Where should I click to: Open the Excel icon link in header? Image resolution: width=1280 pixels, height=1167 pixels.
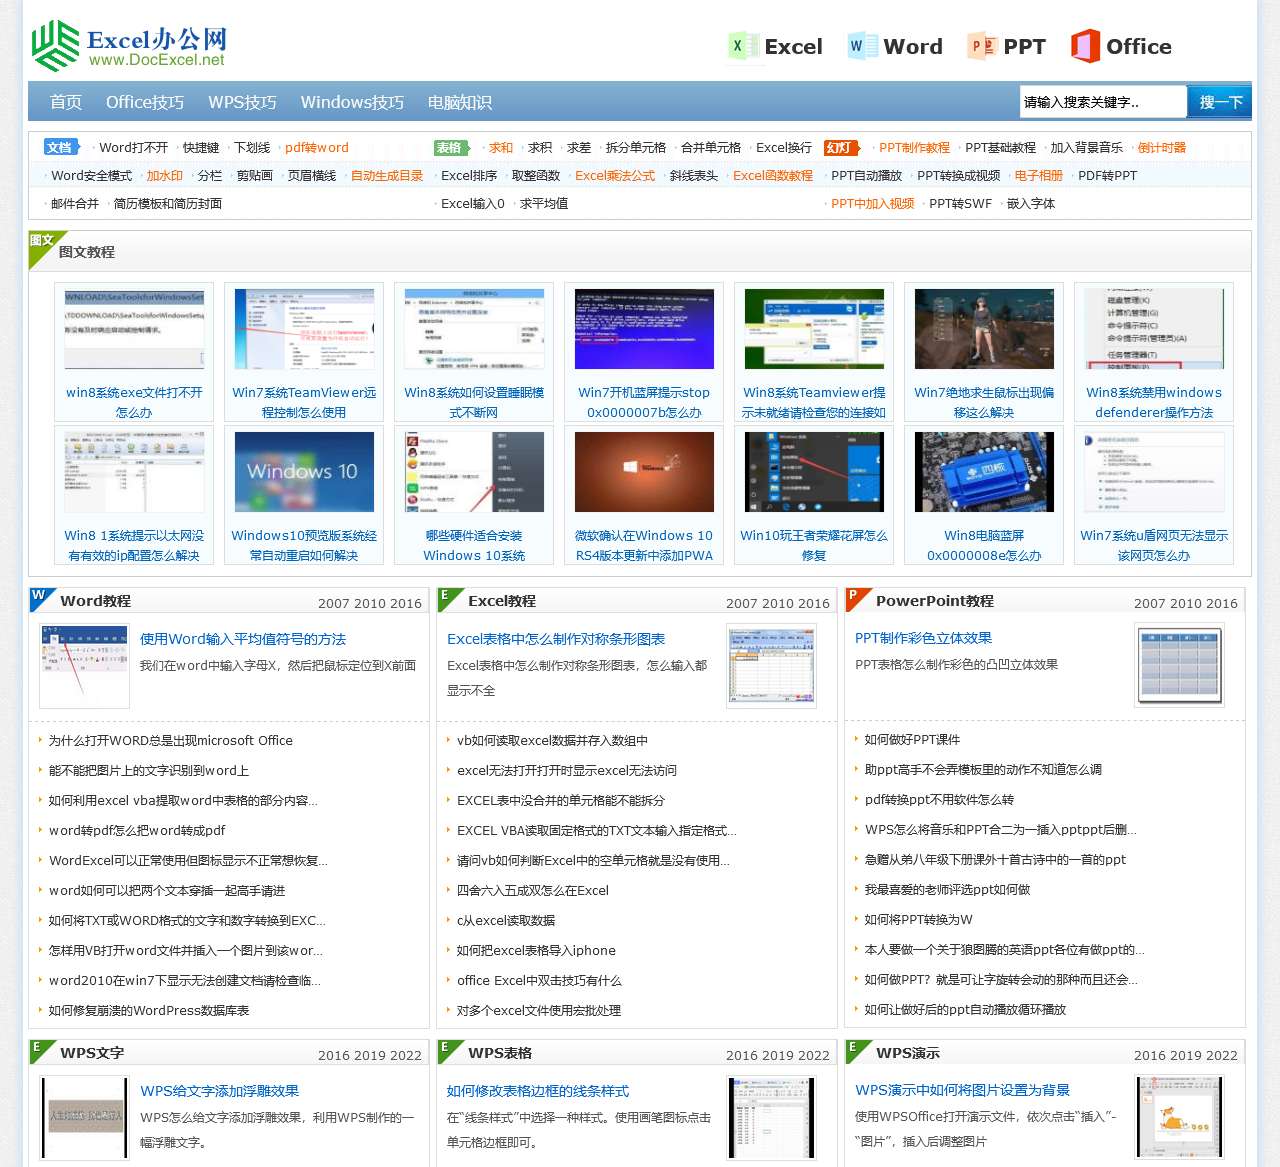[775, 46]
